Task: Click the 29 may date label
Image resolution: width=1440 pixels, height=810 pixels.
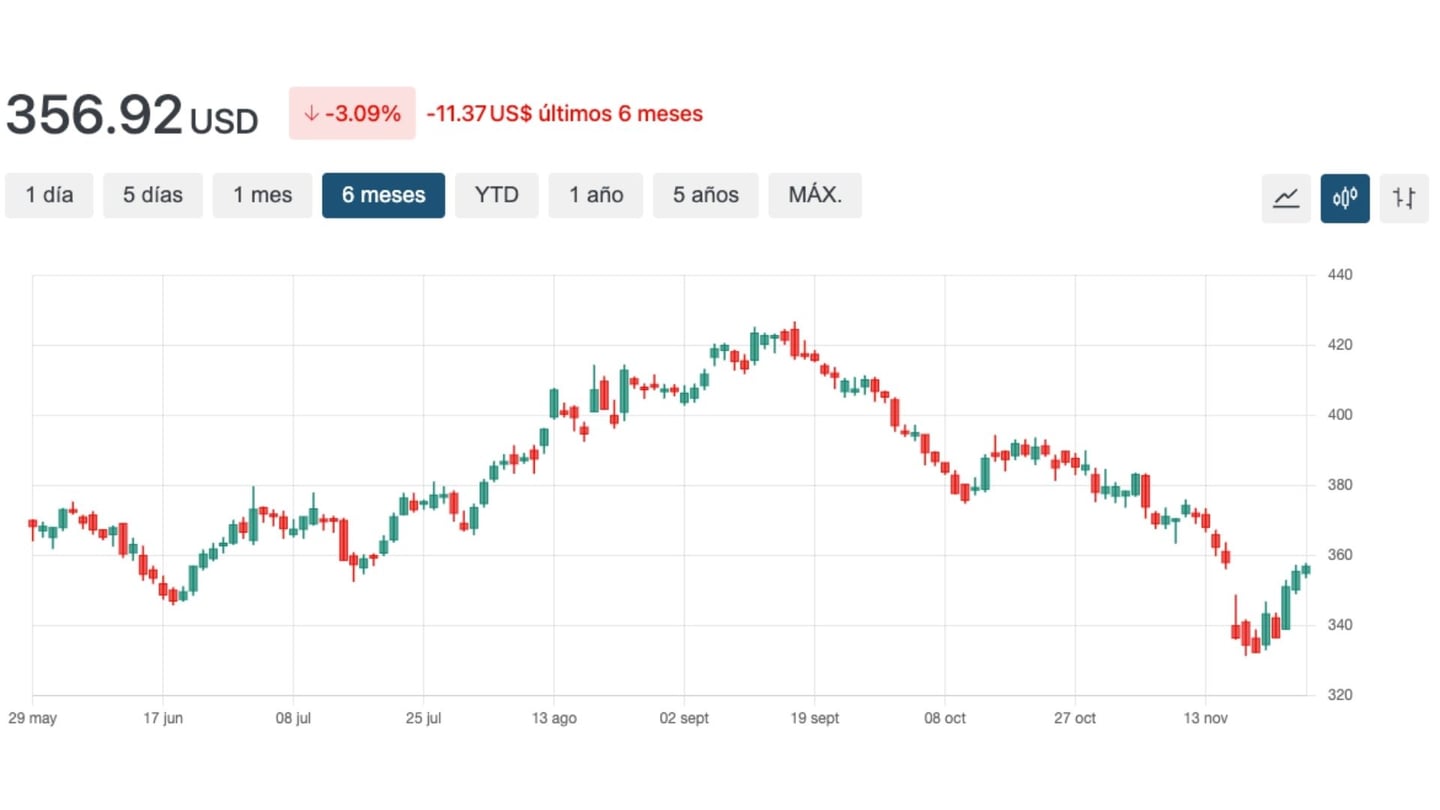Action: (x=32, y=719)
